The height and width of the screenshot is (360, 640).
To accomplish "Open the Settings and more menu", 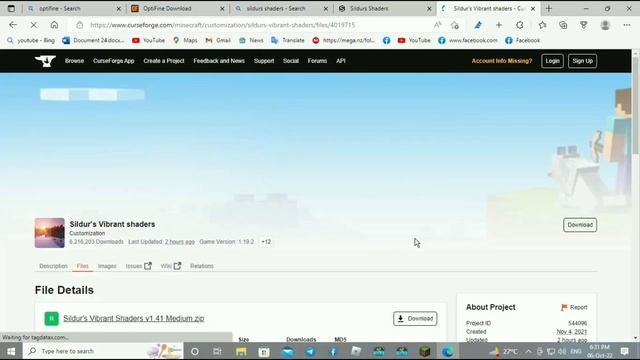I will [627, 25].
